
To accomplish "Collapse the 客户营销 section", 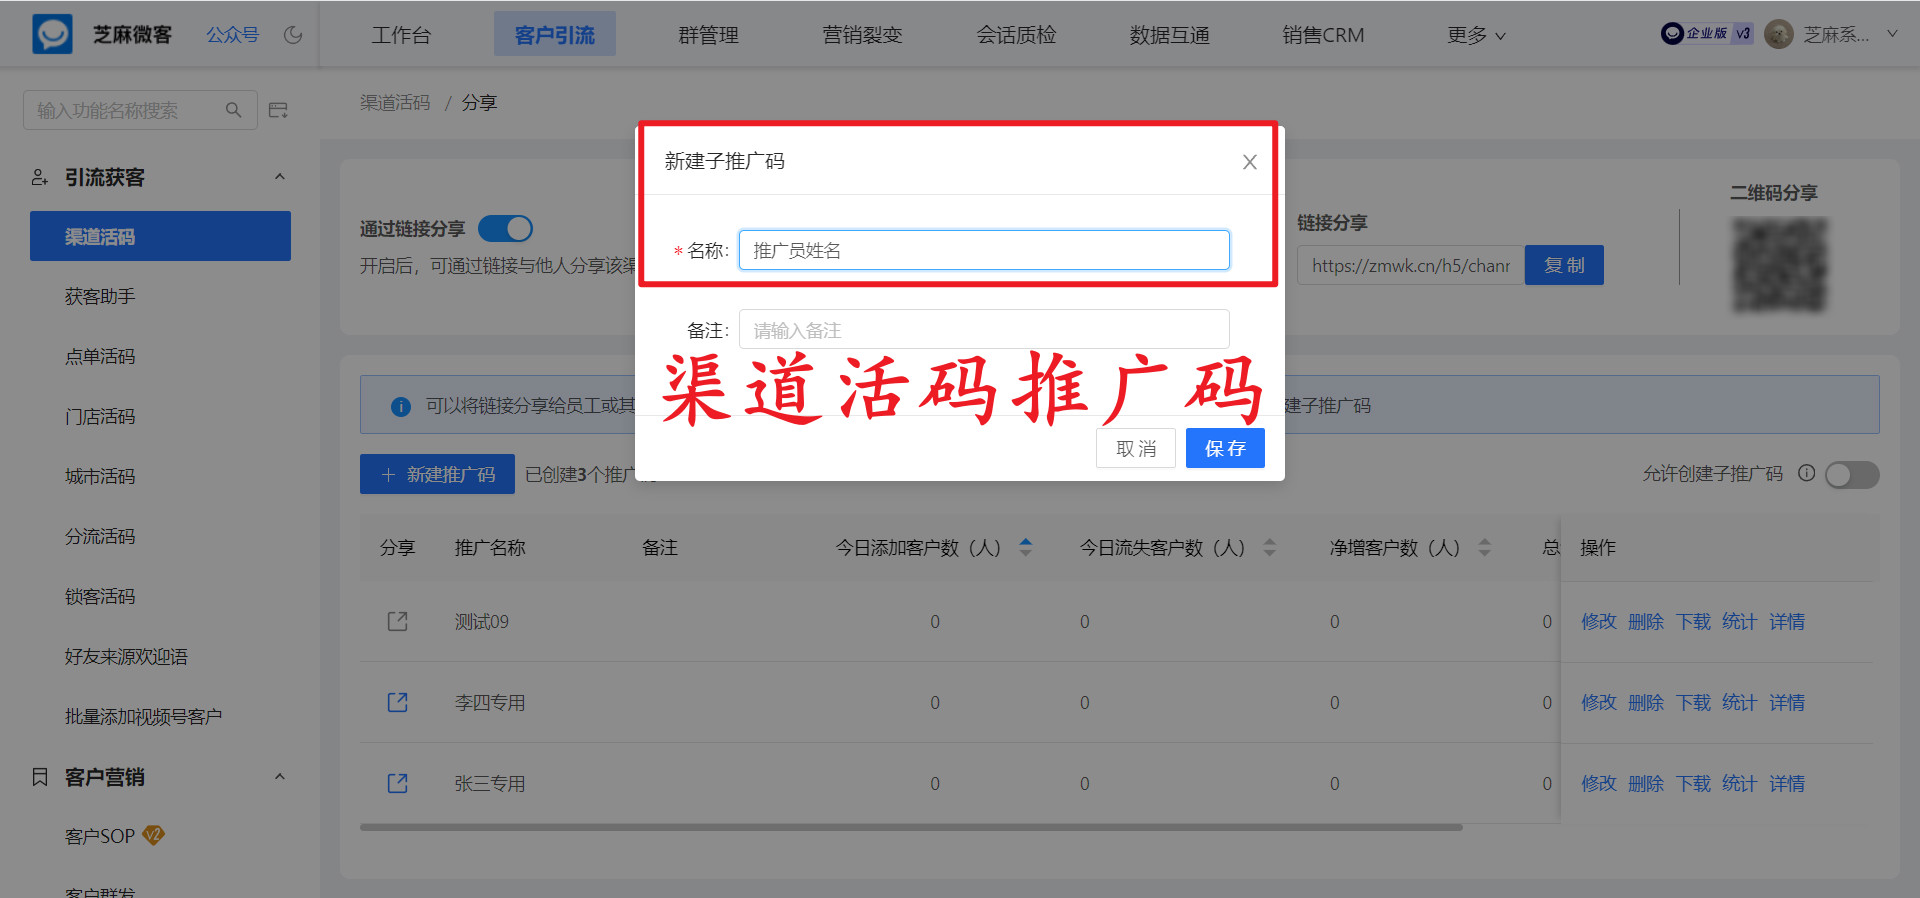I will 280,777.
